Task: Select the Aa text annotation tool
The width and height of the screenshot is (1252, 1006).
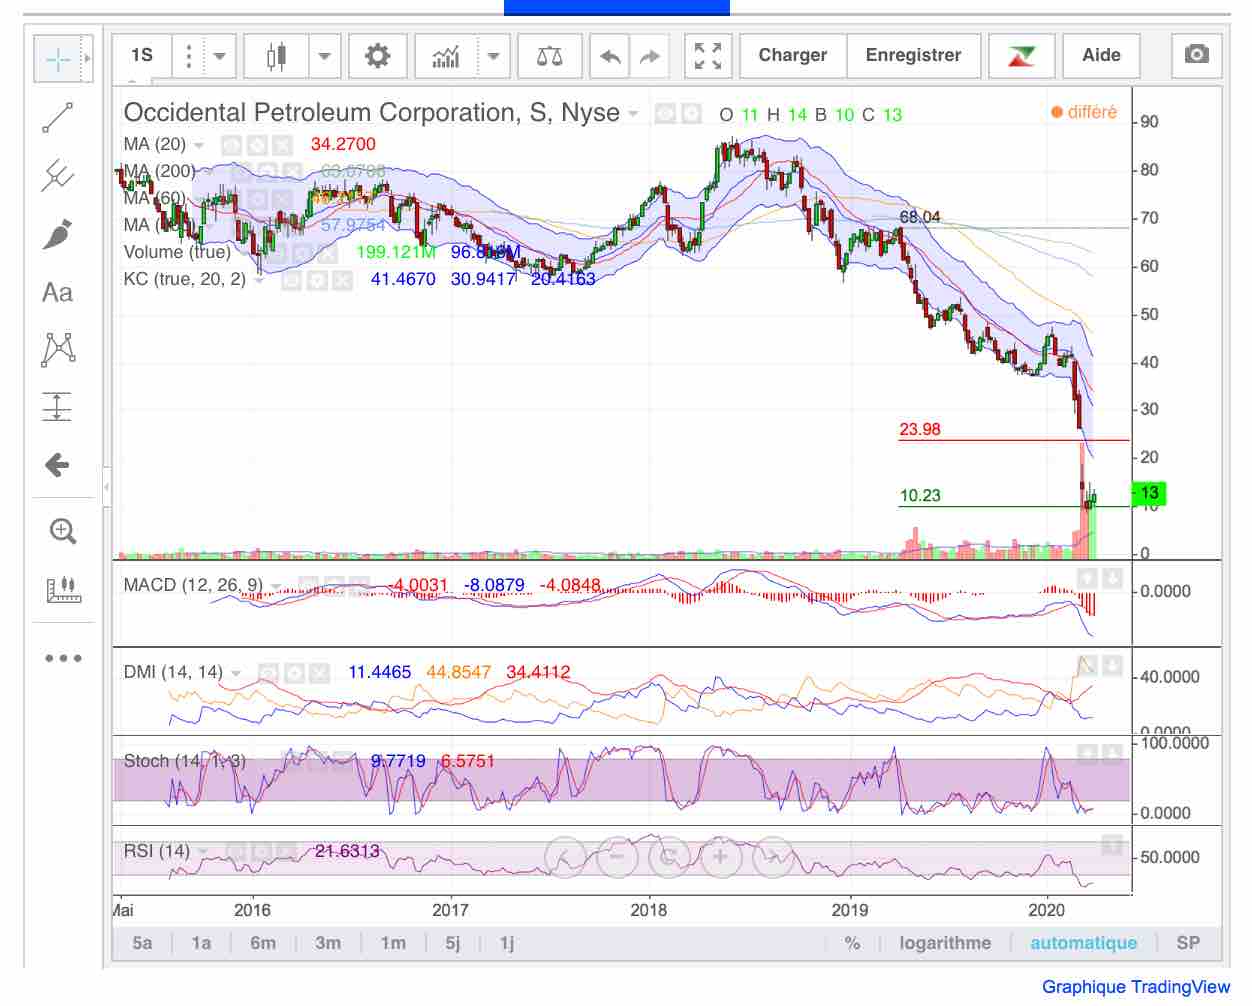Action: pyautogui.click(x=58, y=292)
